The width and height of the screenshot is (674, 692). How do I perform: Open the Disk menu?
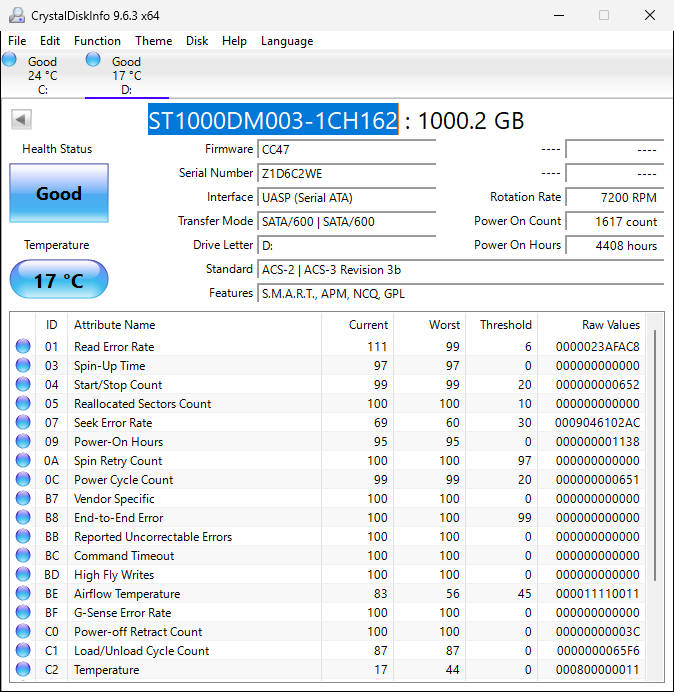pos(197,41)
